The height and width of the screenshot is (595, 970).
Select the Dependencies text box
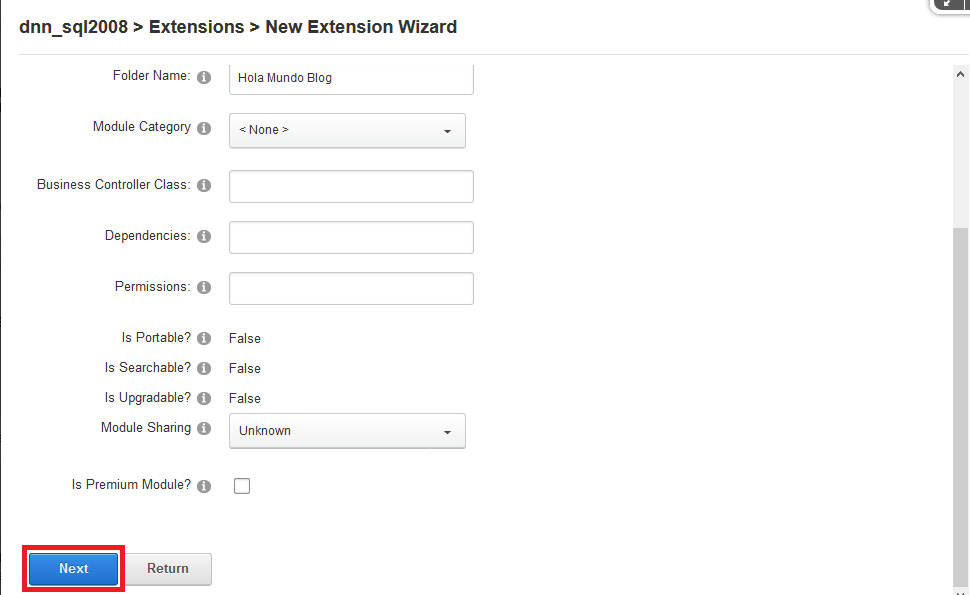click(x=351, y=238)
